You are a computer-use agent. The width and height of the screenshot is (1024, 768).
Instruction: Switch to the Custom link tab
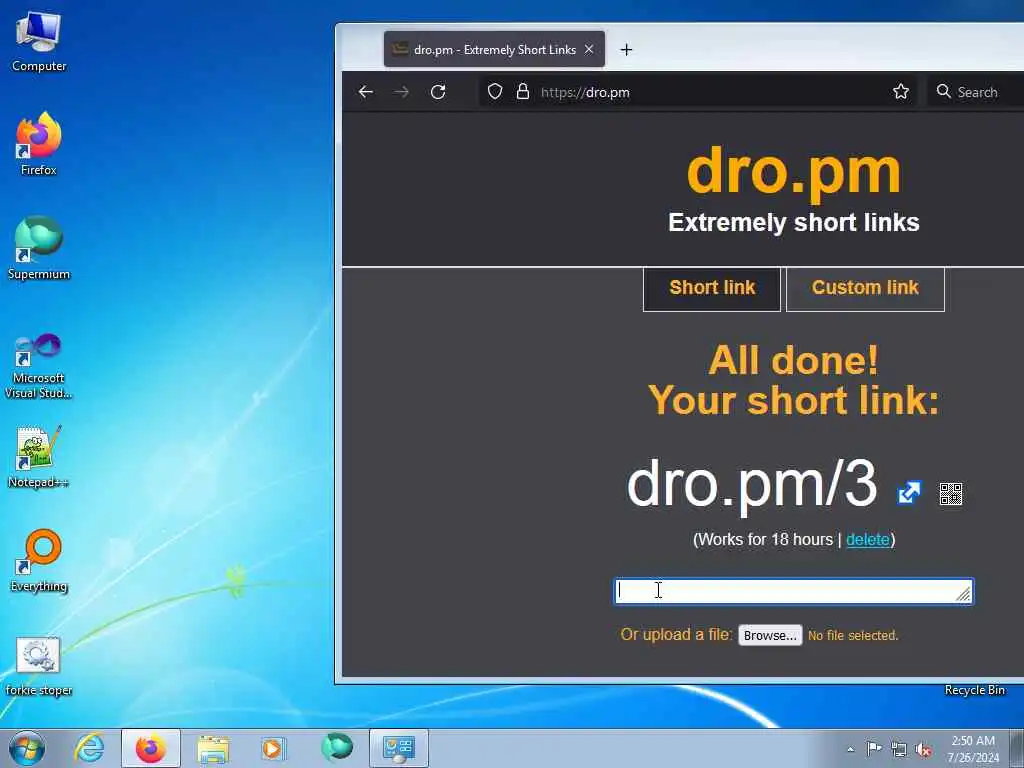[x=865, y=288]
